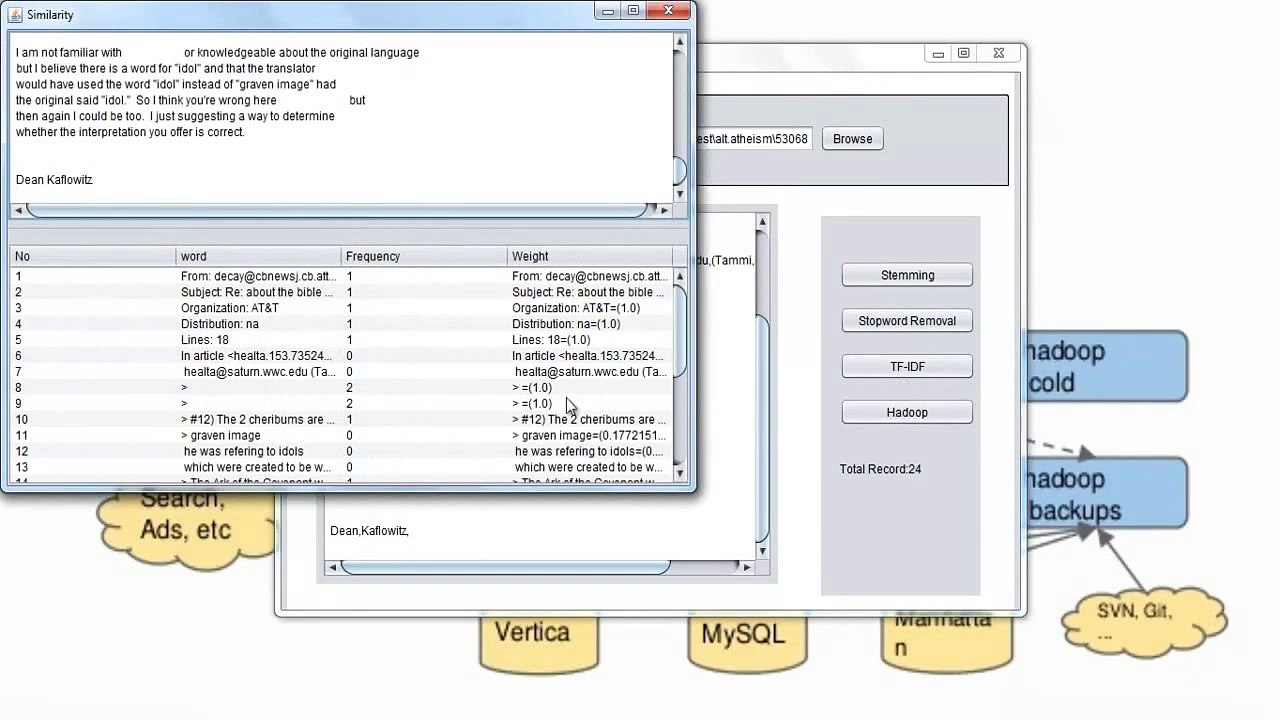Viewport: 1280px width, 720px height.
Task: Click right arrow of Similarity horizontal scrollbar
Action: pos(664,210)
